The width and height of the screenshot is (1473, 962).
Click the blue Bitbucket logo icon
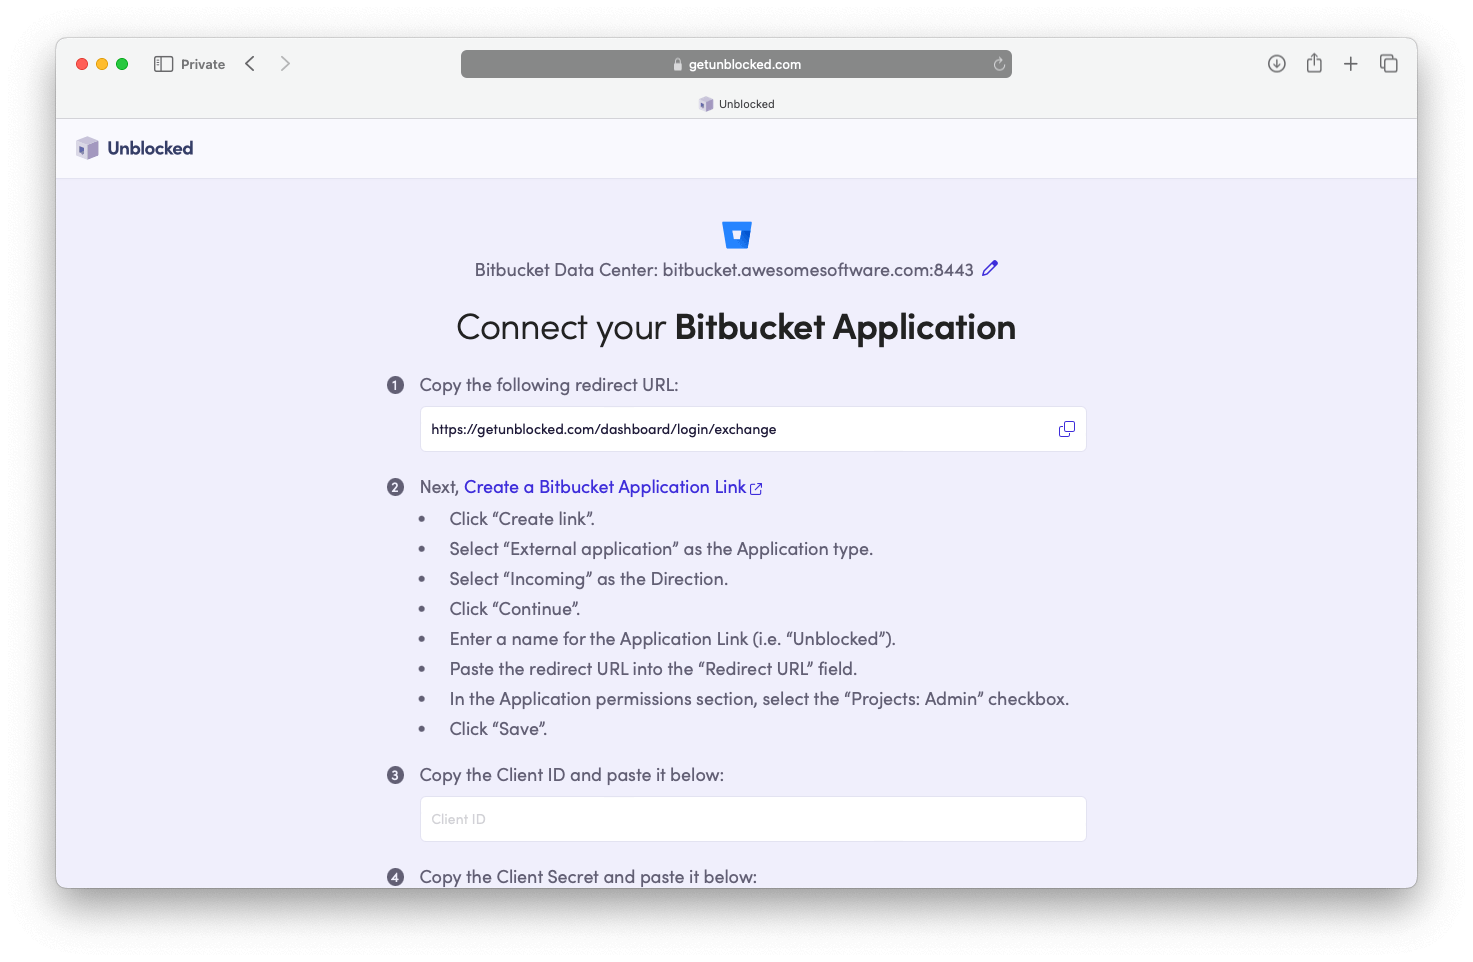pyautogui.click(x=737, y=235)
